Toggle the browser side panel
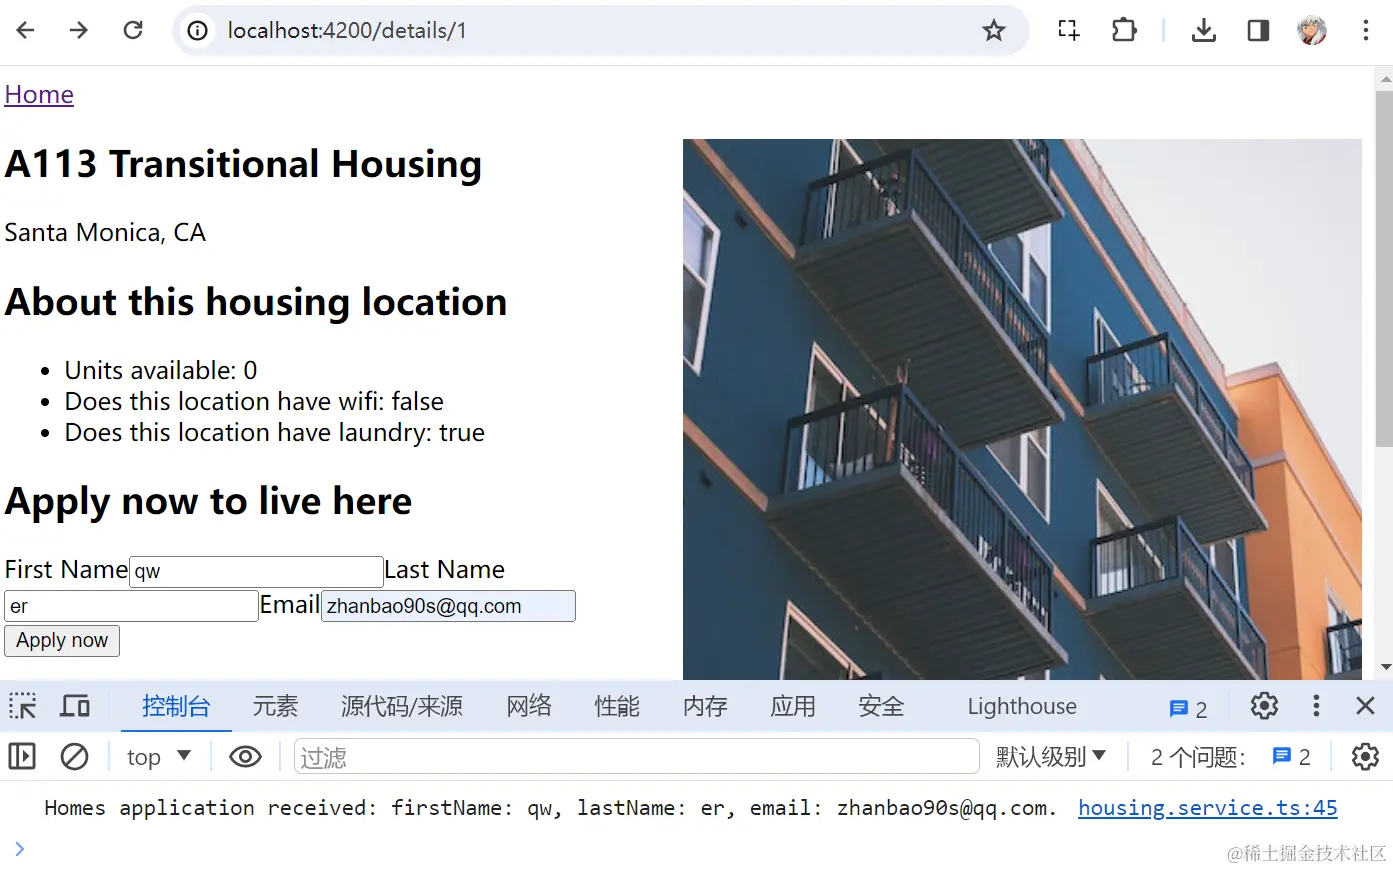The image size is (1393, 870). pyautogui.click(x=1258, y=30)
